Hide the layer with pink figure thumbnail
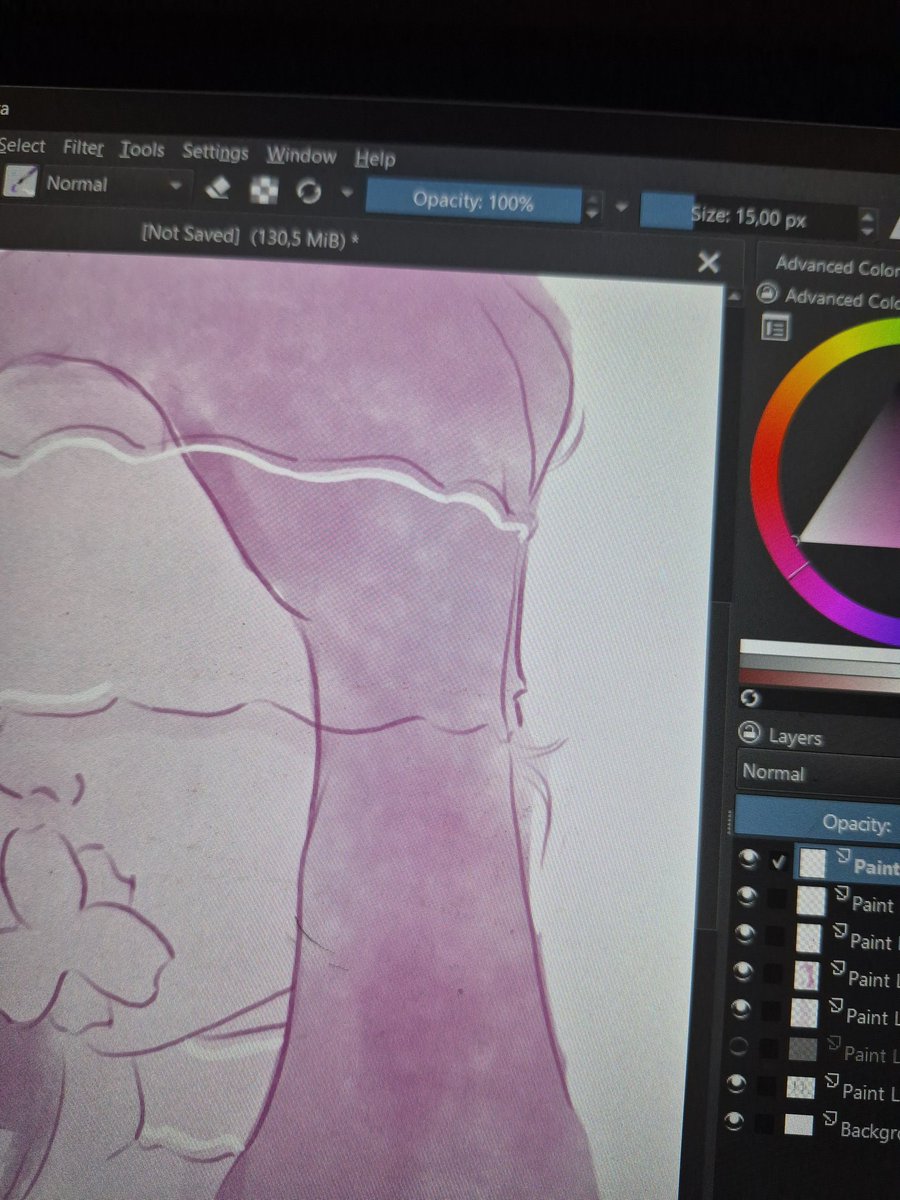This screenshot has width=900, height=1200. [744, 972]
